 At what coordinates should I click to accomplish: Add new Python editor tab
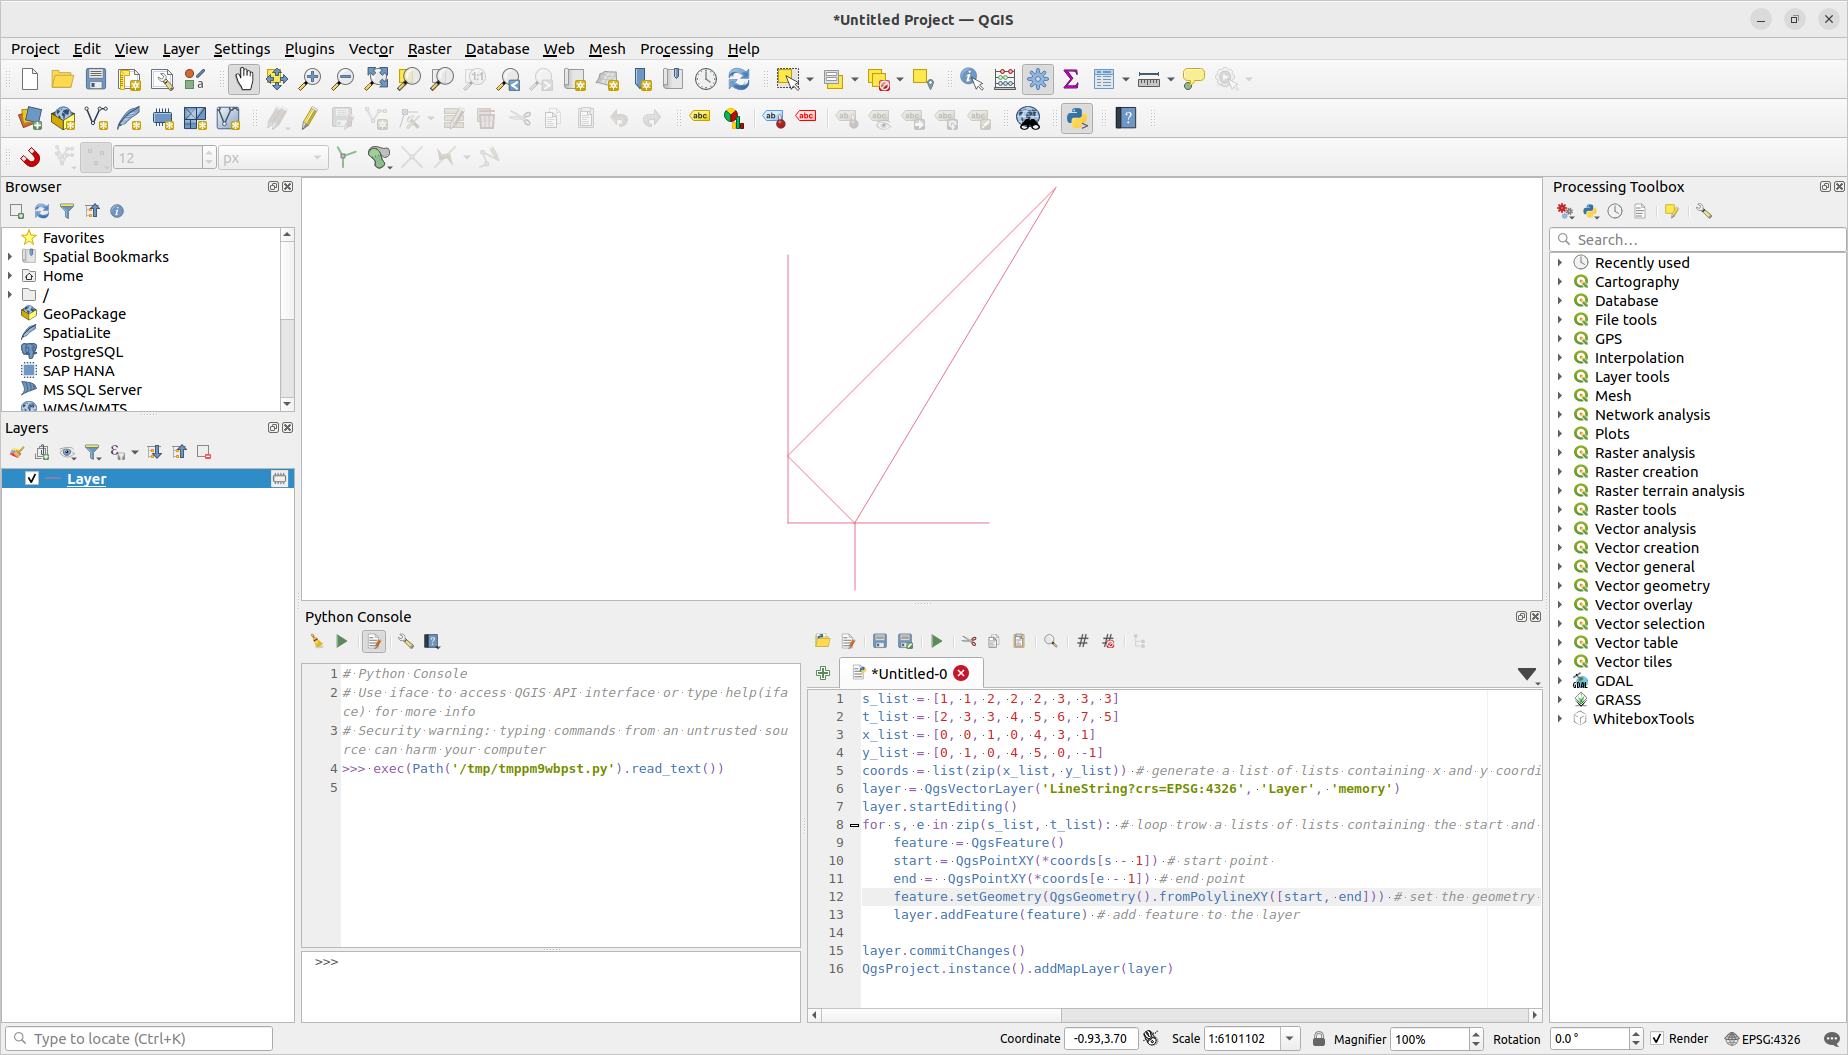pyautogui.click(x=823, y=673)
